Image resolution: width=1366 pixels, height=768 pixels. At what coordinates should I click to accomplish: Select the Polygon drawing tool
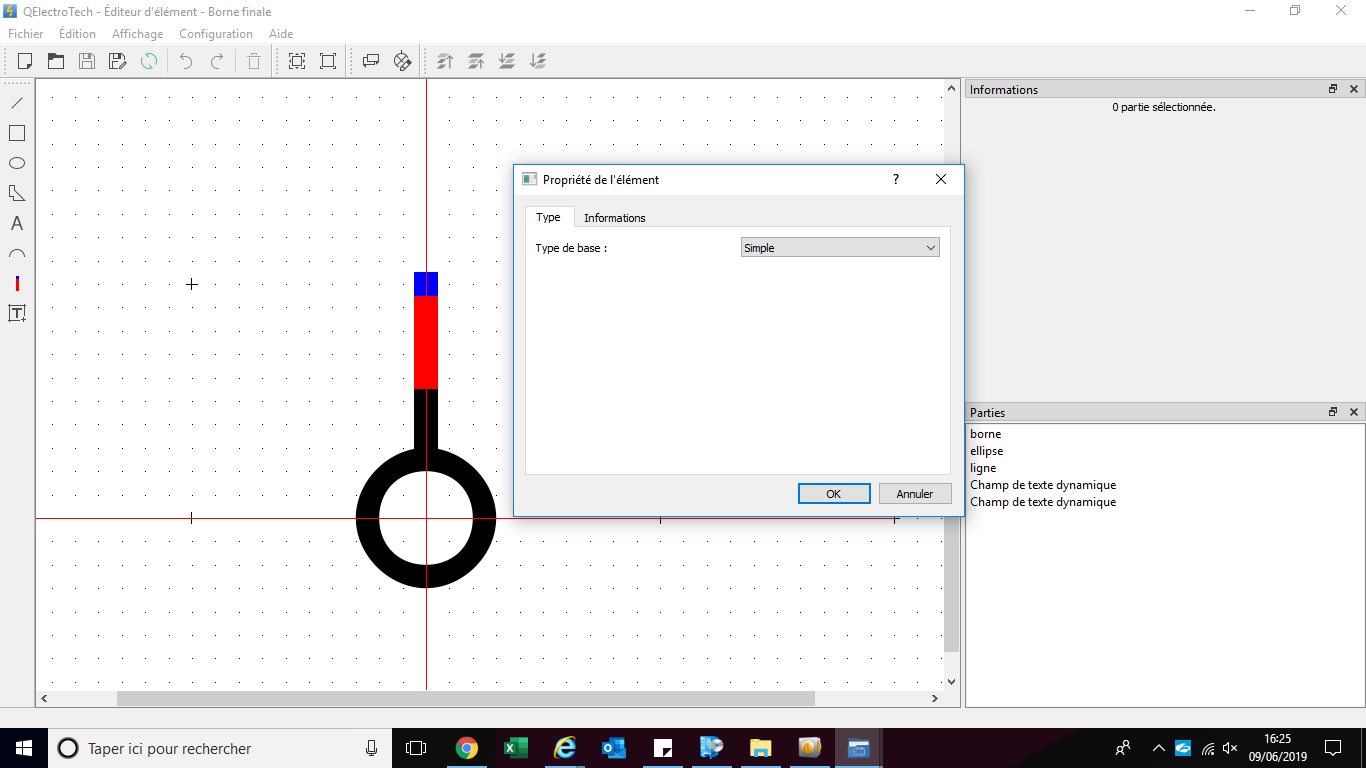17,193
